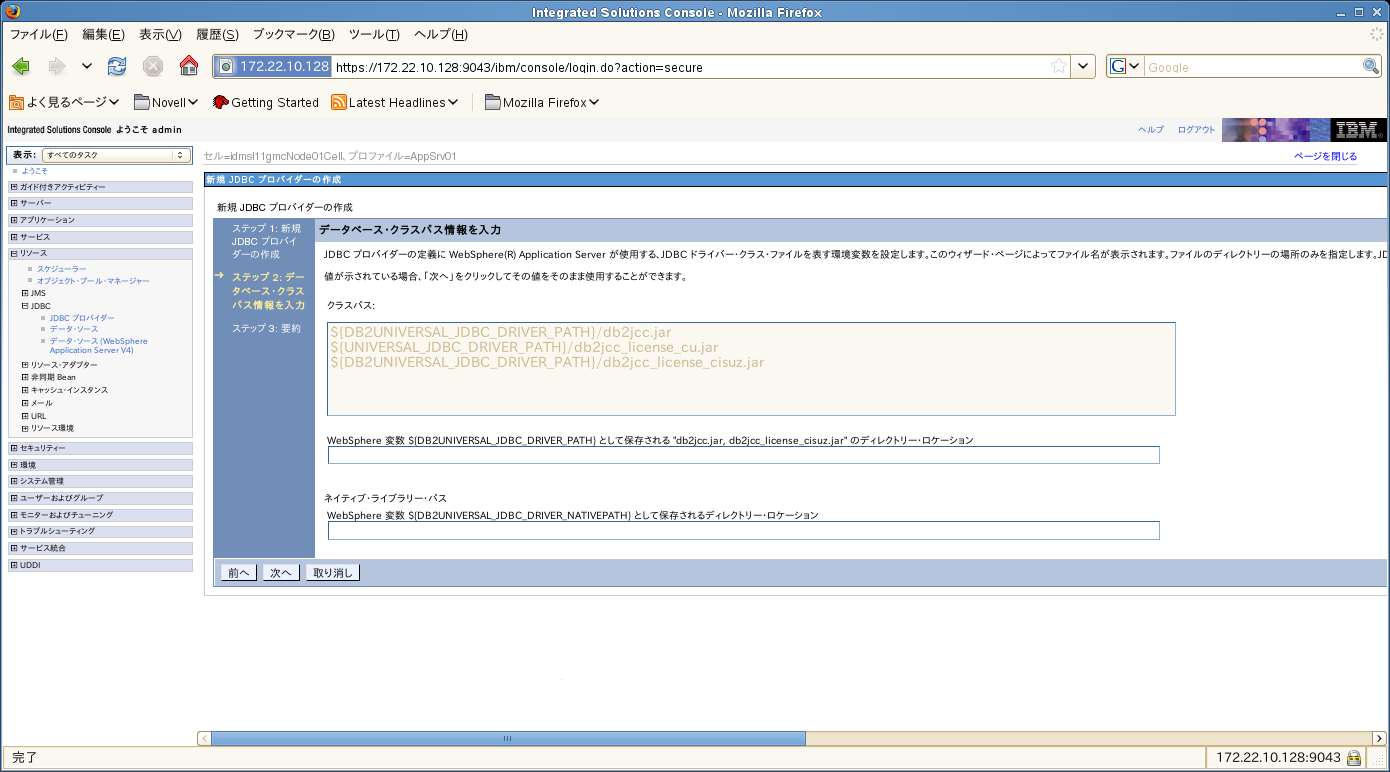Click the forward navigation arrow
The image size is (1390, 772).
pyautogui.click(x=56, y=67)
